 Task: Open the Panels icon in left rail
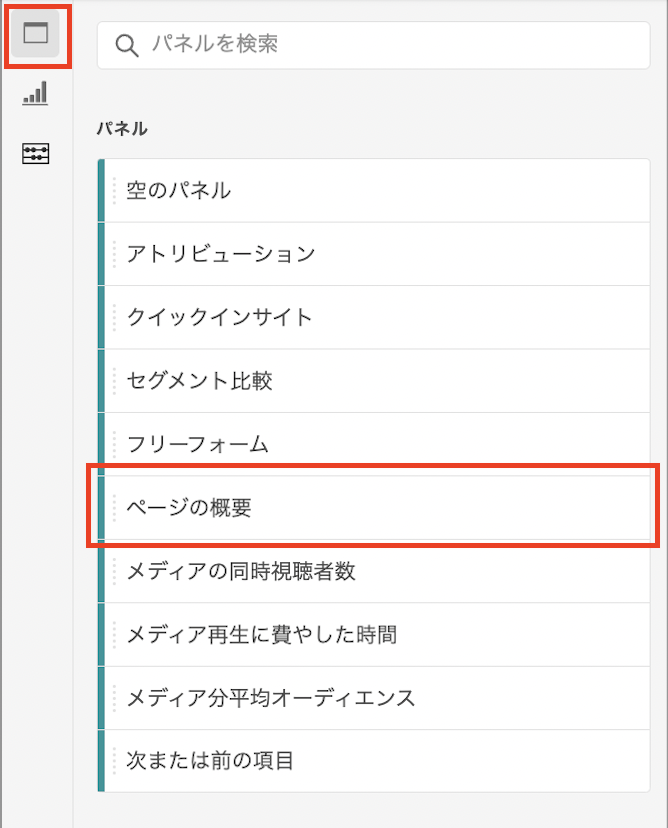coord(36,33)
